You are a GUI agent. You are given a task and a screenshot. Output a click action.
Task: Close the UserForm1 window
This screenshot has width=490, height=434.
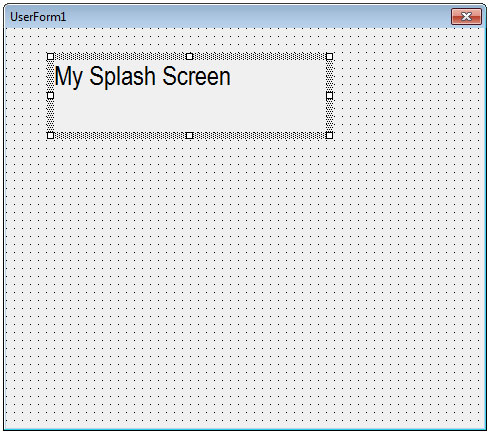466,17
